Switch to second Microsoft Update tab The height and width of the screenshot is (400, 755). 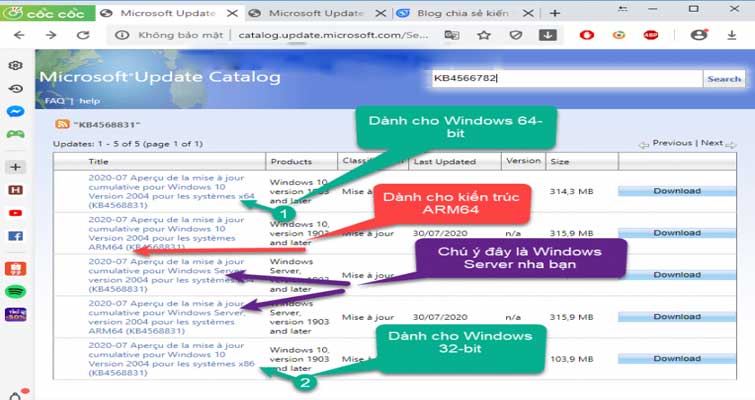pos(315,13)
